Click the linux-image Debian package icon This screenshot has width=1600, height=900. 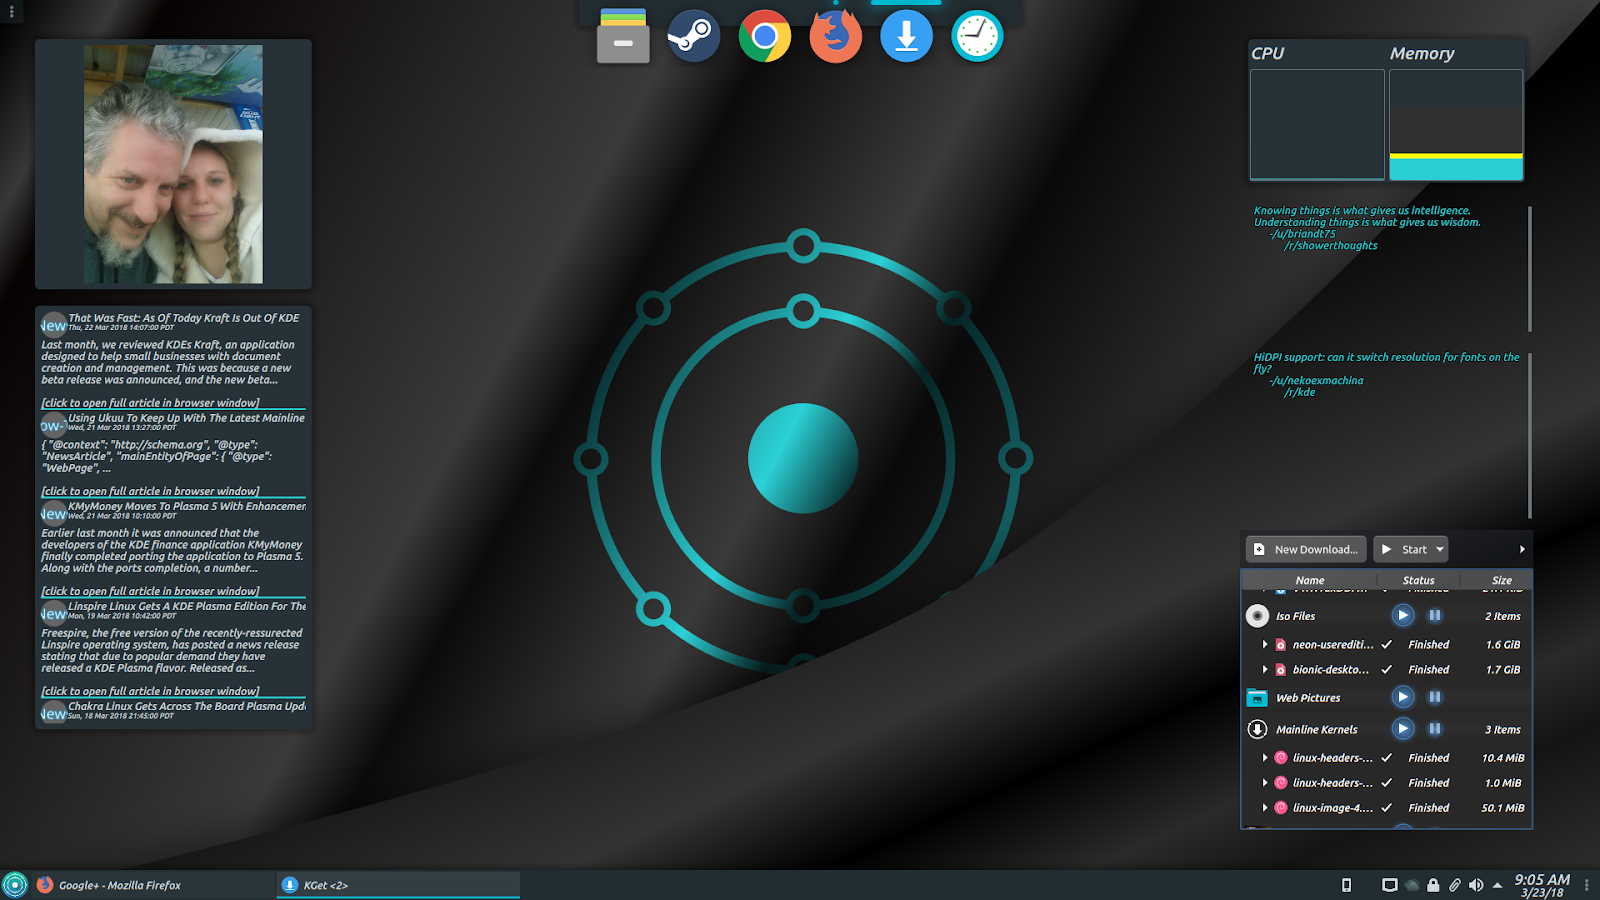coord(1280,808)
